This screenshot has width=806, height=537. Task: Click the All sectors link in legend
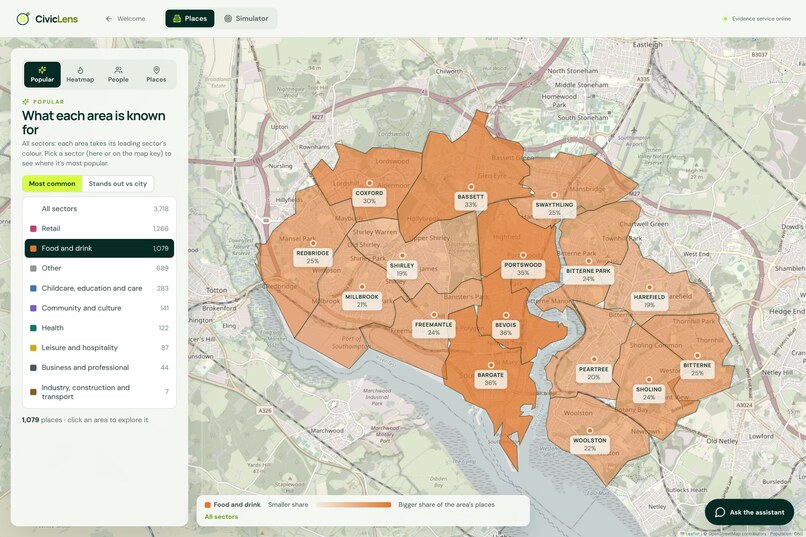[221, 516]
